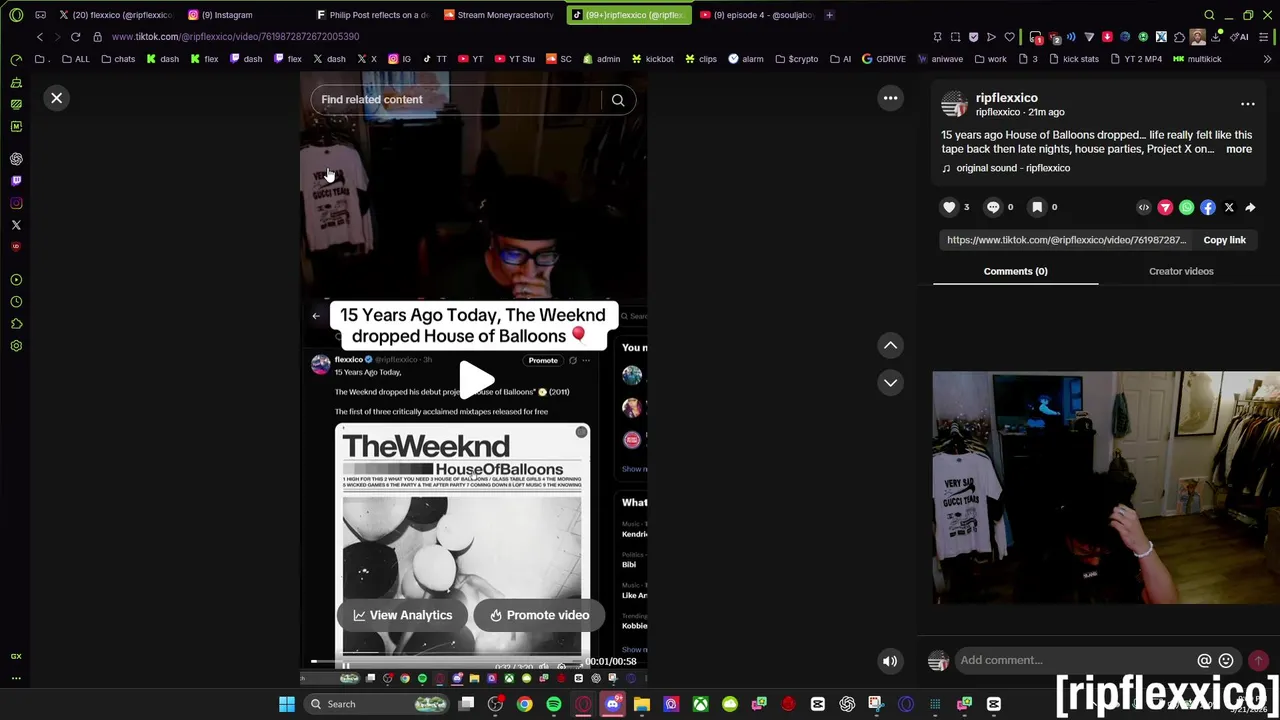Insert a mention with the @ icon
Image resolution: width=1280 pixels, height=720 pixels.
click(1204, 660)
